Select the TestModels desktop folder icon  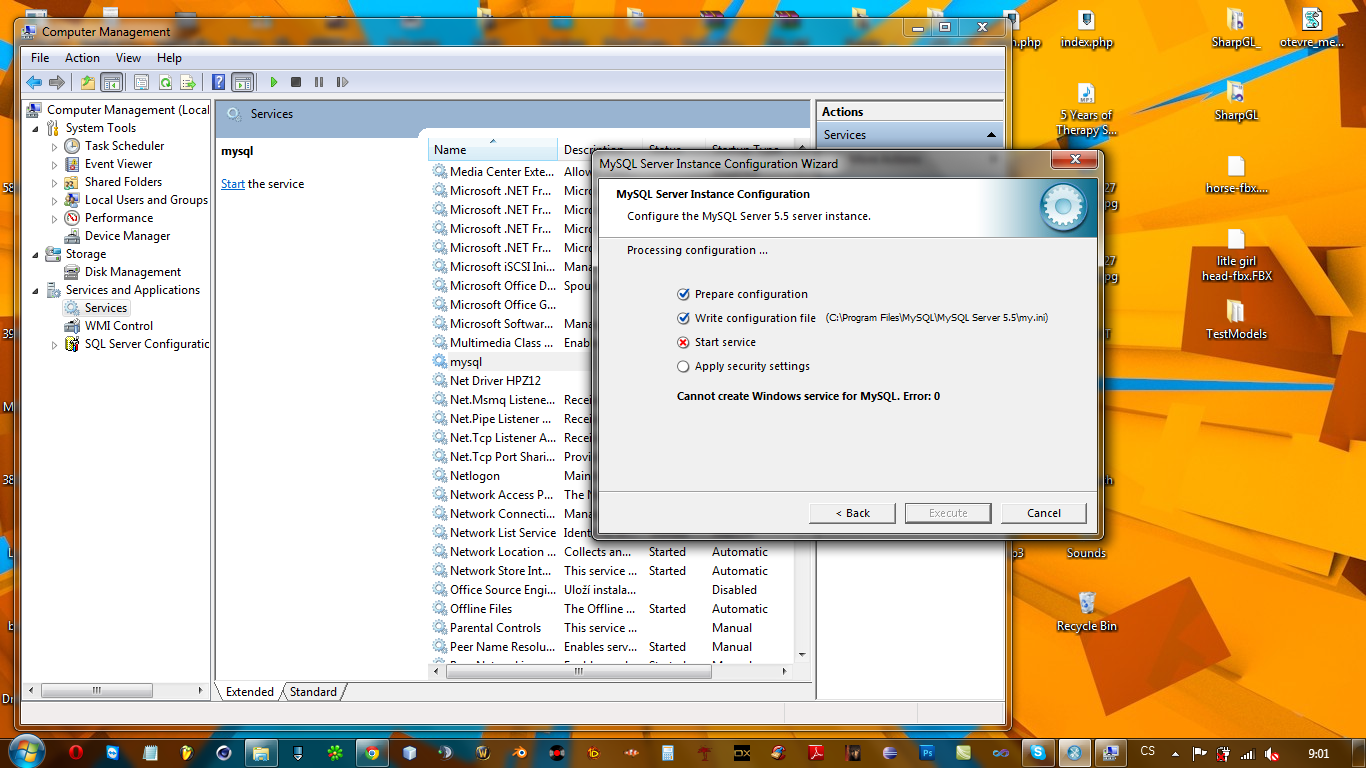(x=1236, y=319)
